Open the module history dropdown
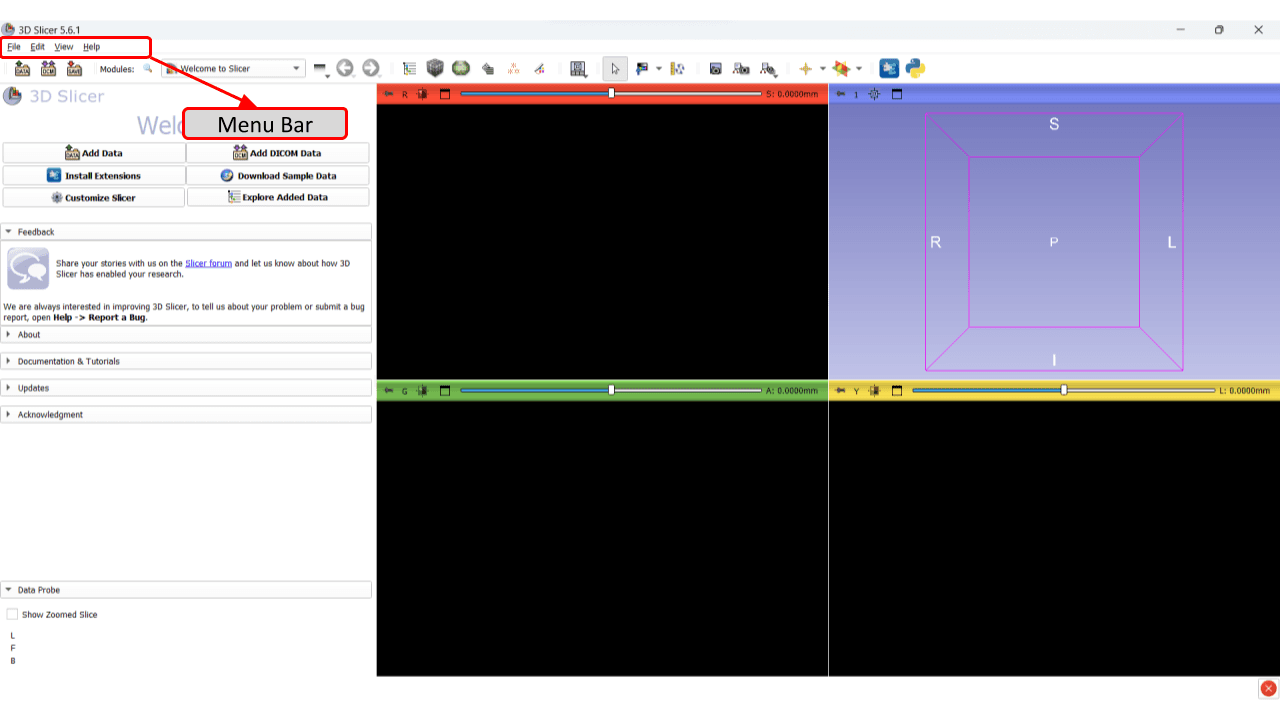1280x720 pixels. (320, 69)
